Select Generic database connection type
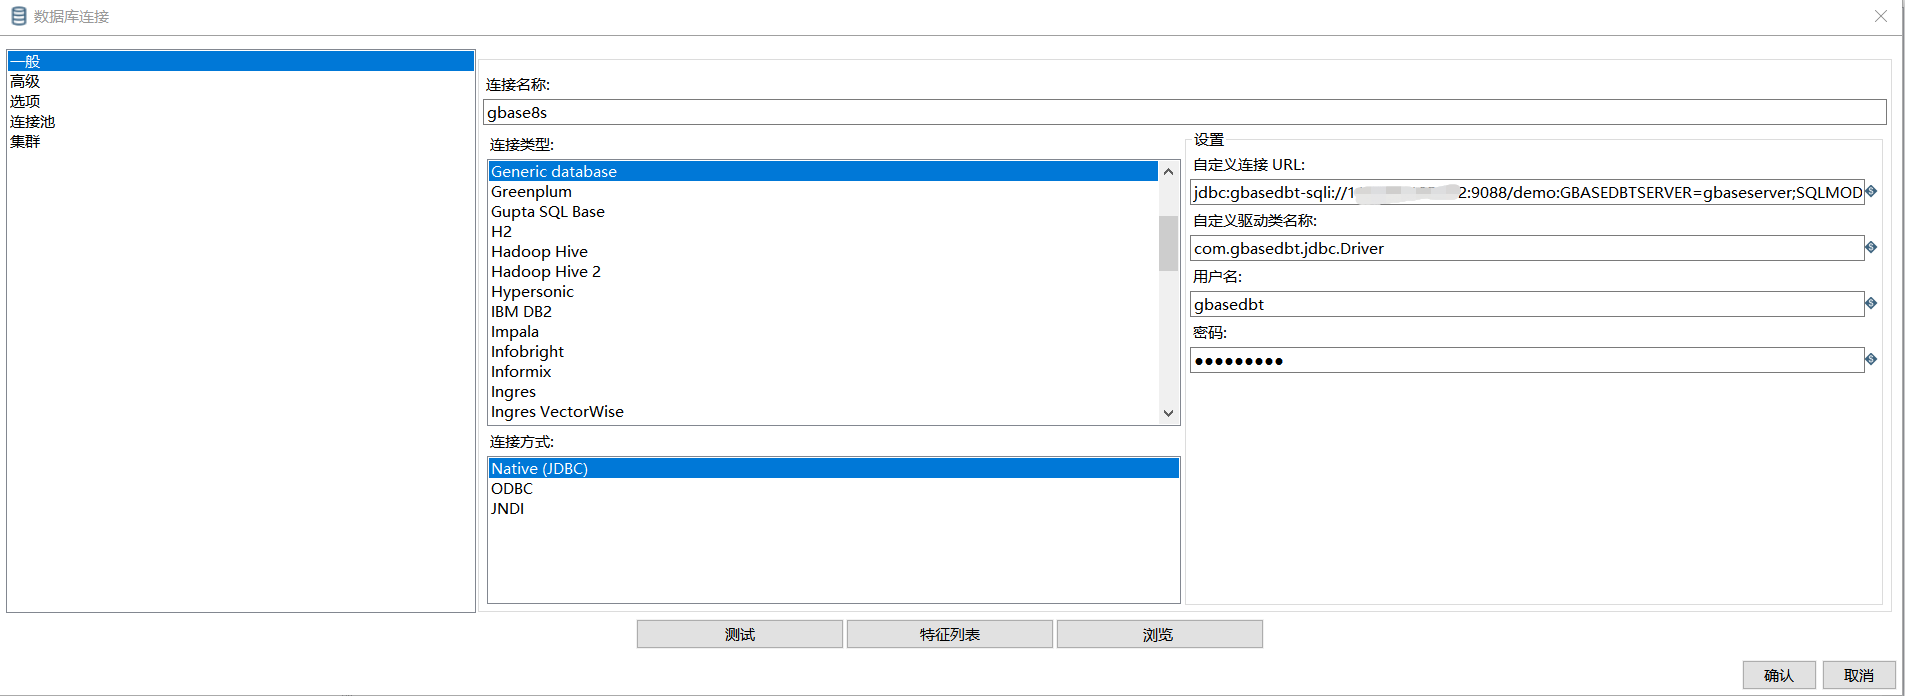 click(823, 171)
